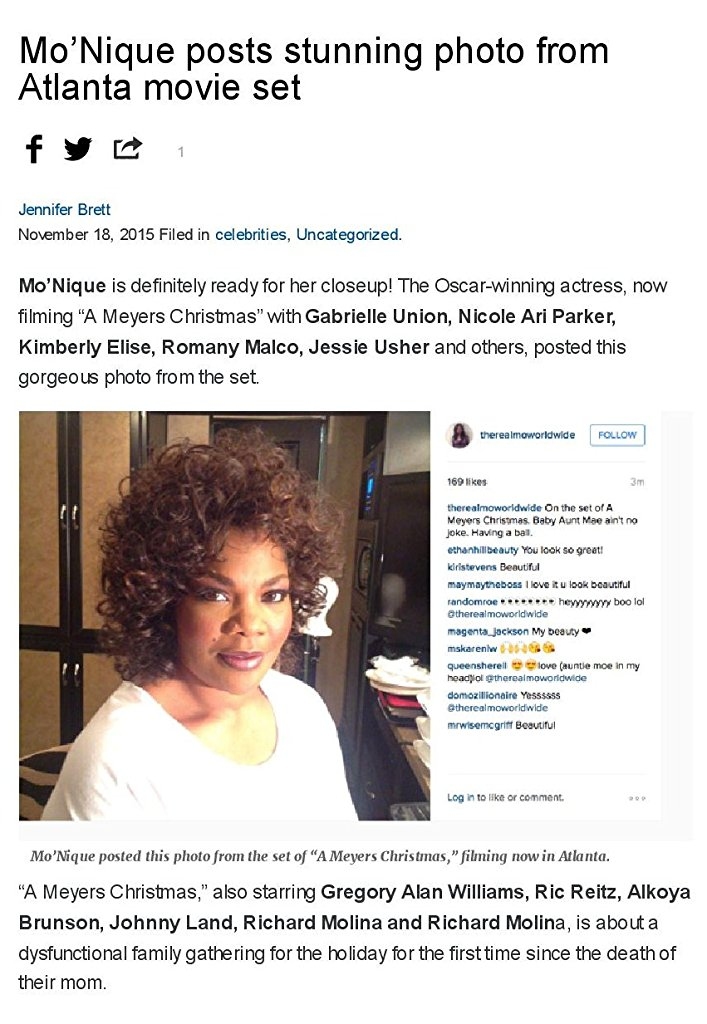Open maymaytheboss commenter profile

pos(484,584)
